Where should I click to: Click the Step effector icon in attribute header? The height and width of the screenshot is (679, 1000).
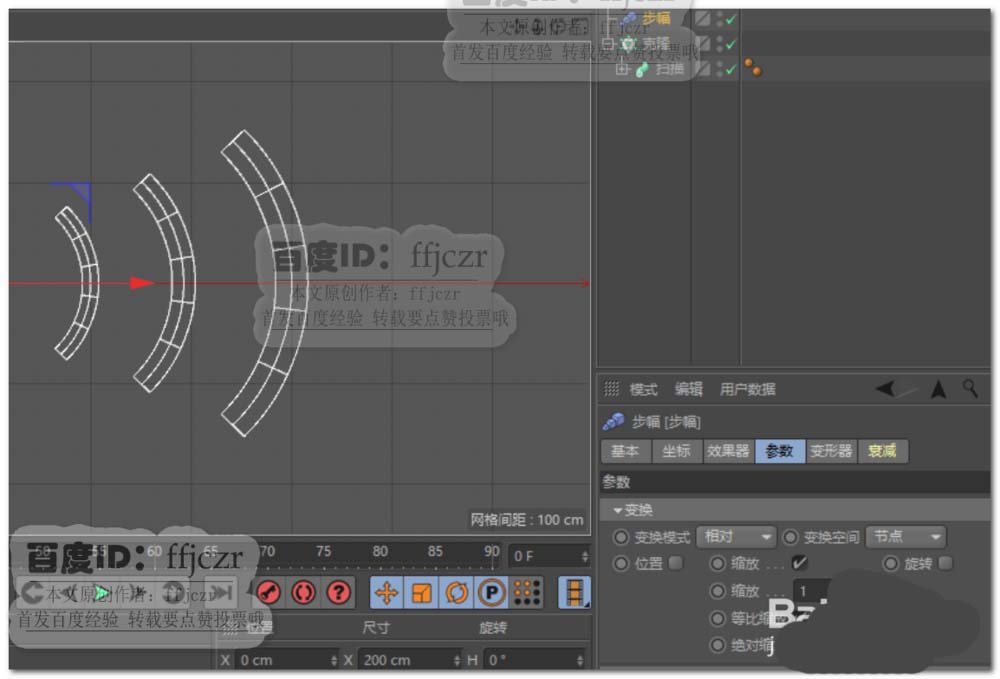click(x=614, y=421)
